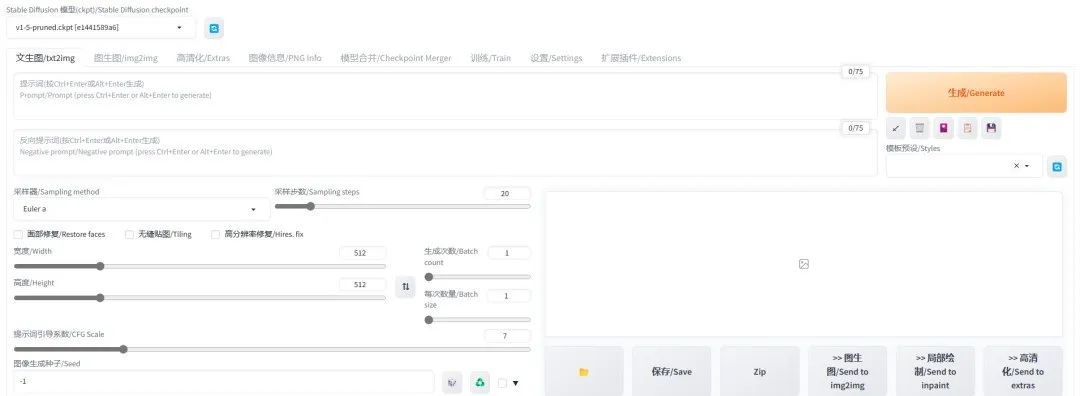This screenshot has height=396, width=1080.
Task: Click the purple extra networks card icon
Action: click(943, 128)
